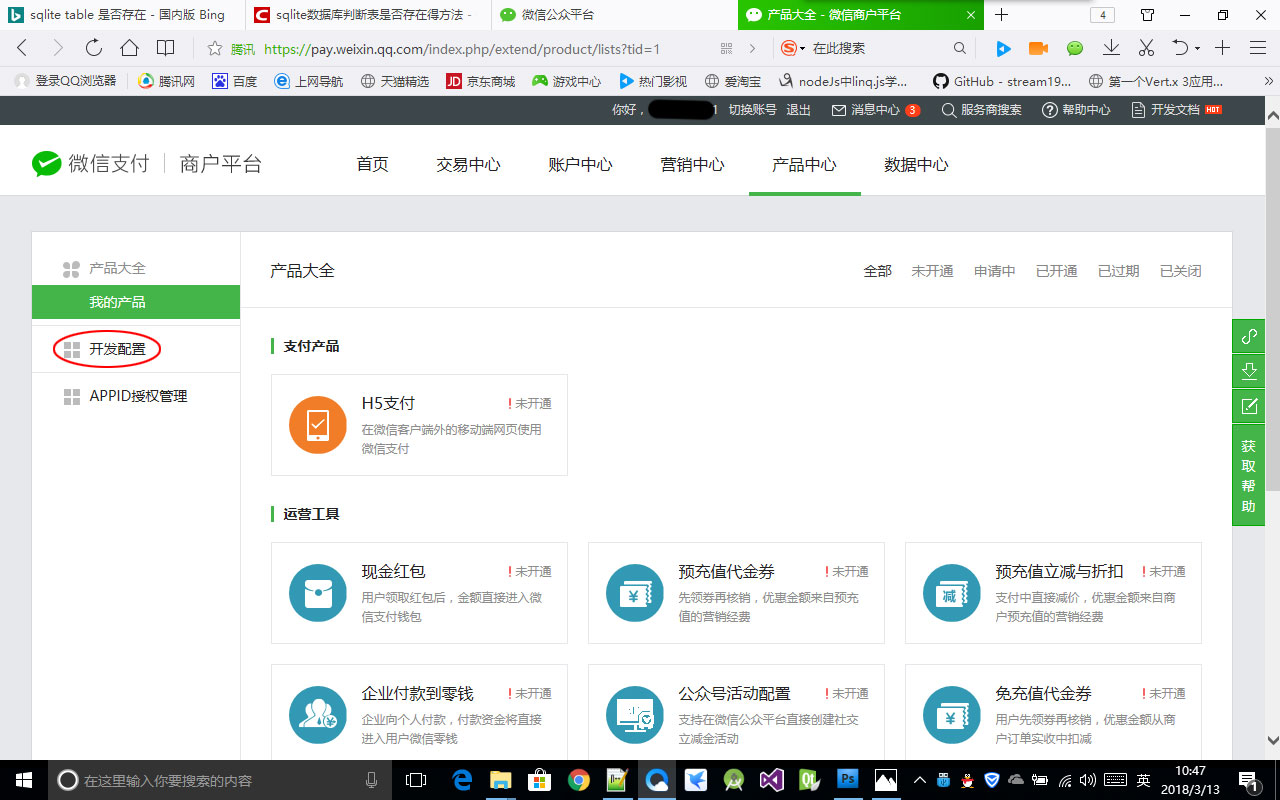Click the magnifier in the browser search box
This screenshot has height=800, width=1280.
click(960, 48)
